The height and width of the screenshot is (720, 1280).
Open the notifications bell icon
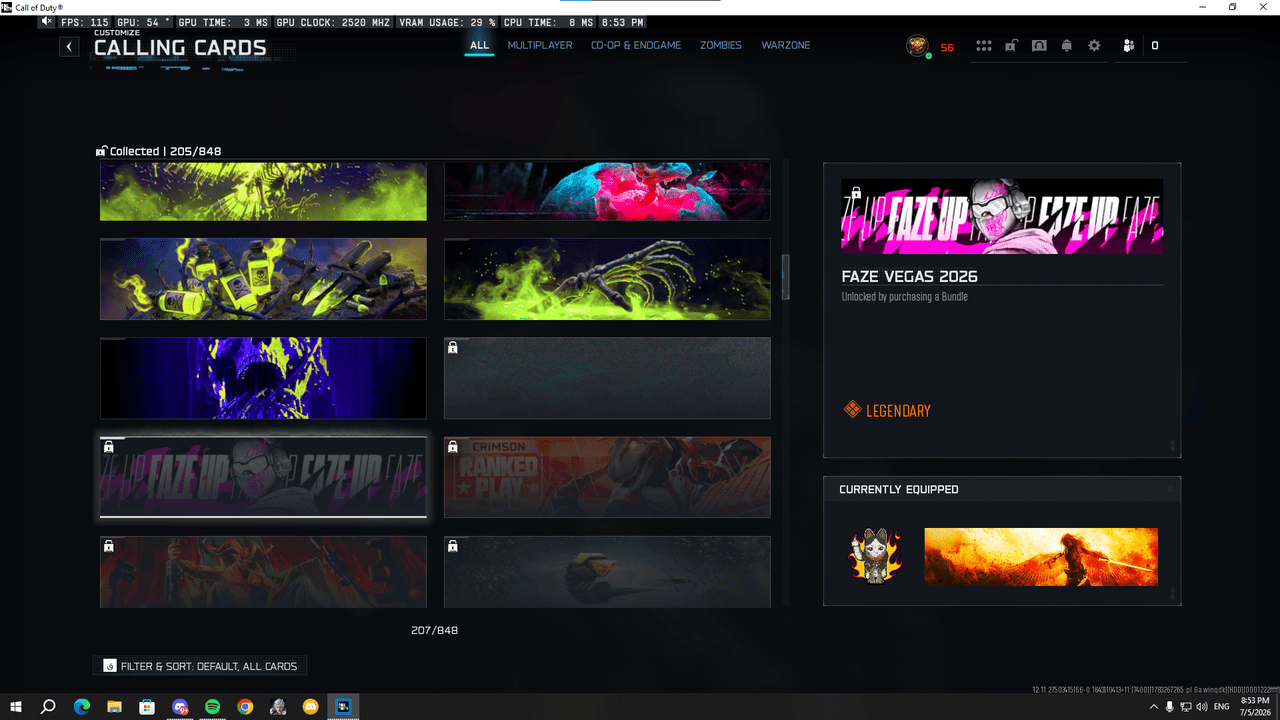point(1067,46)
